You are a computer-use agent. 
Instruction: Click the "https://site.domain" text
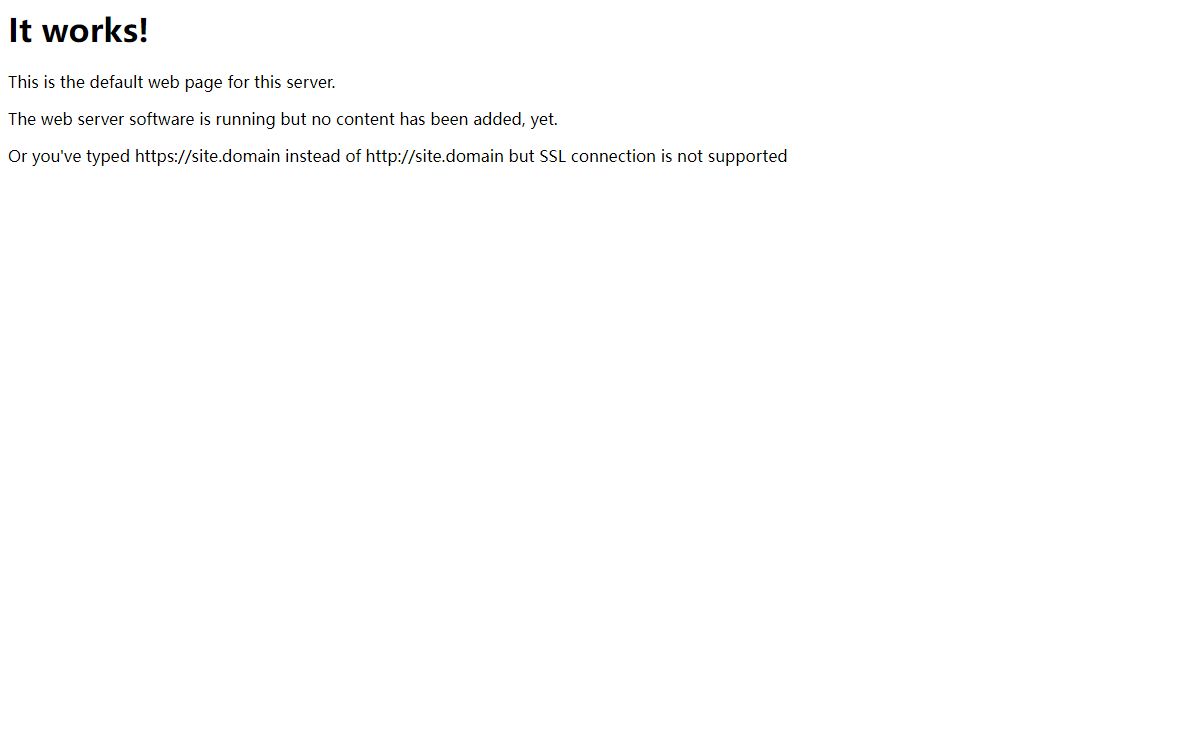coord(208,157)
